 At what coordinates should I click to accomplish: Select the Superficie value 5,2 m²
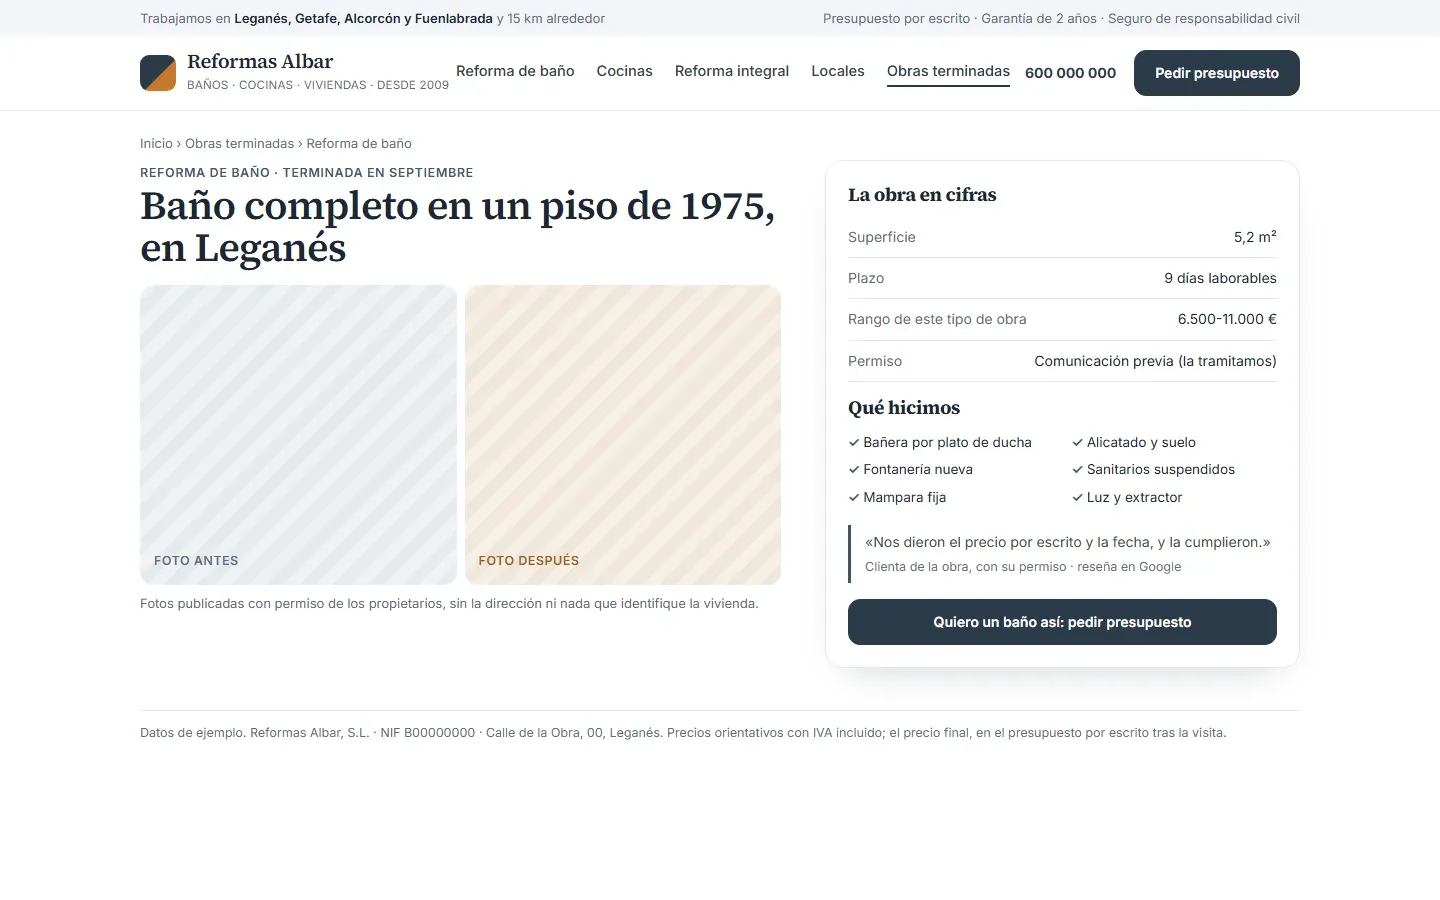[1255, 237]
